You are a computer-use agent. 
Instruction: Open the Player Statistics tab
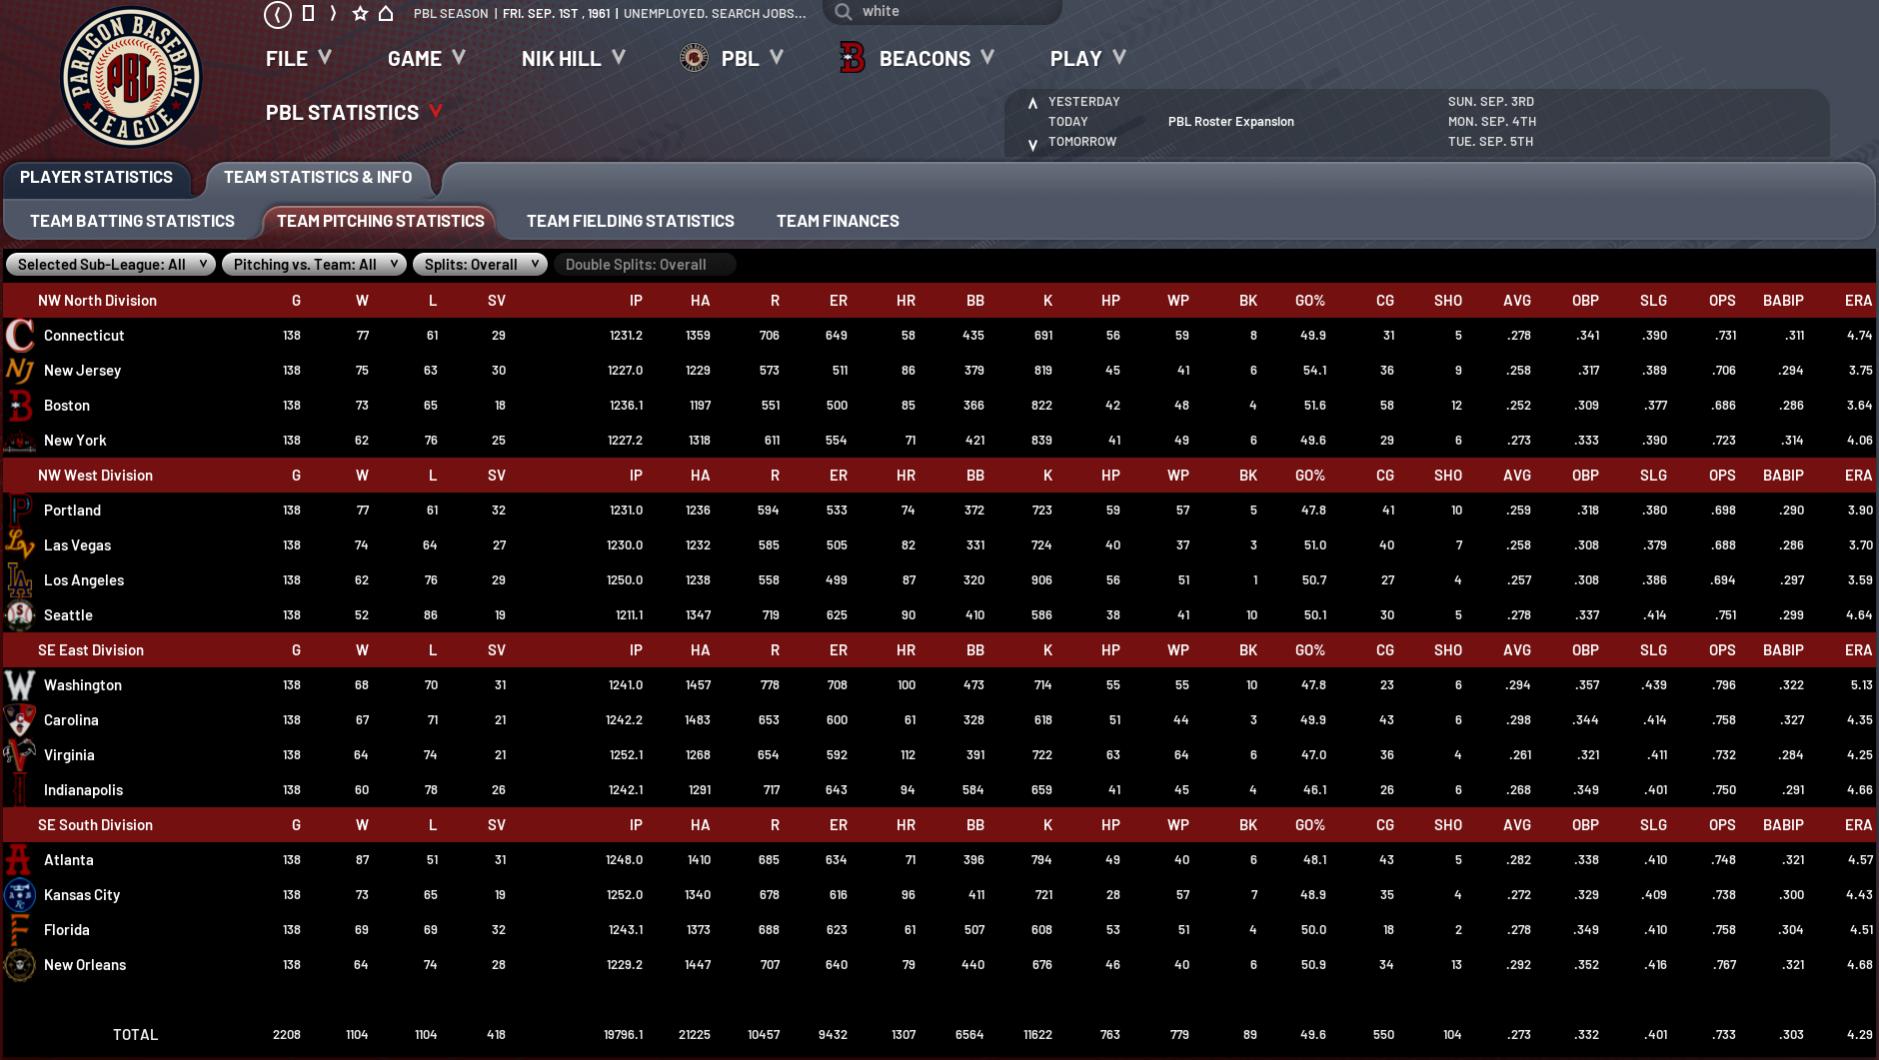click(x=96, y=177)
